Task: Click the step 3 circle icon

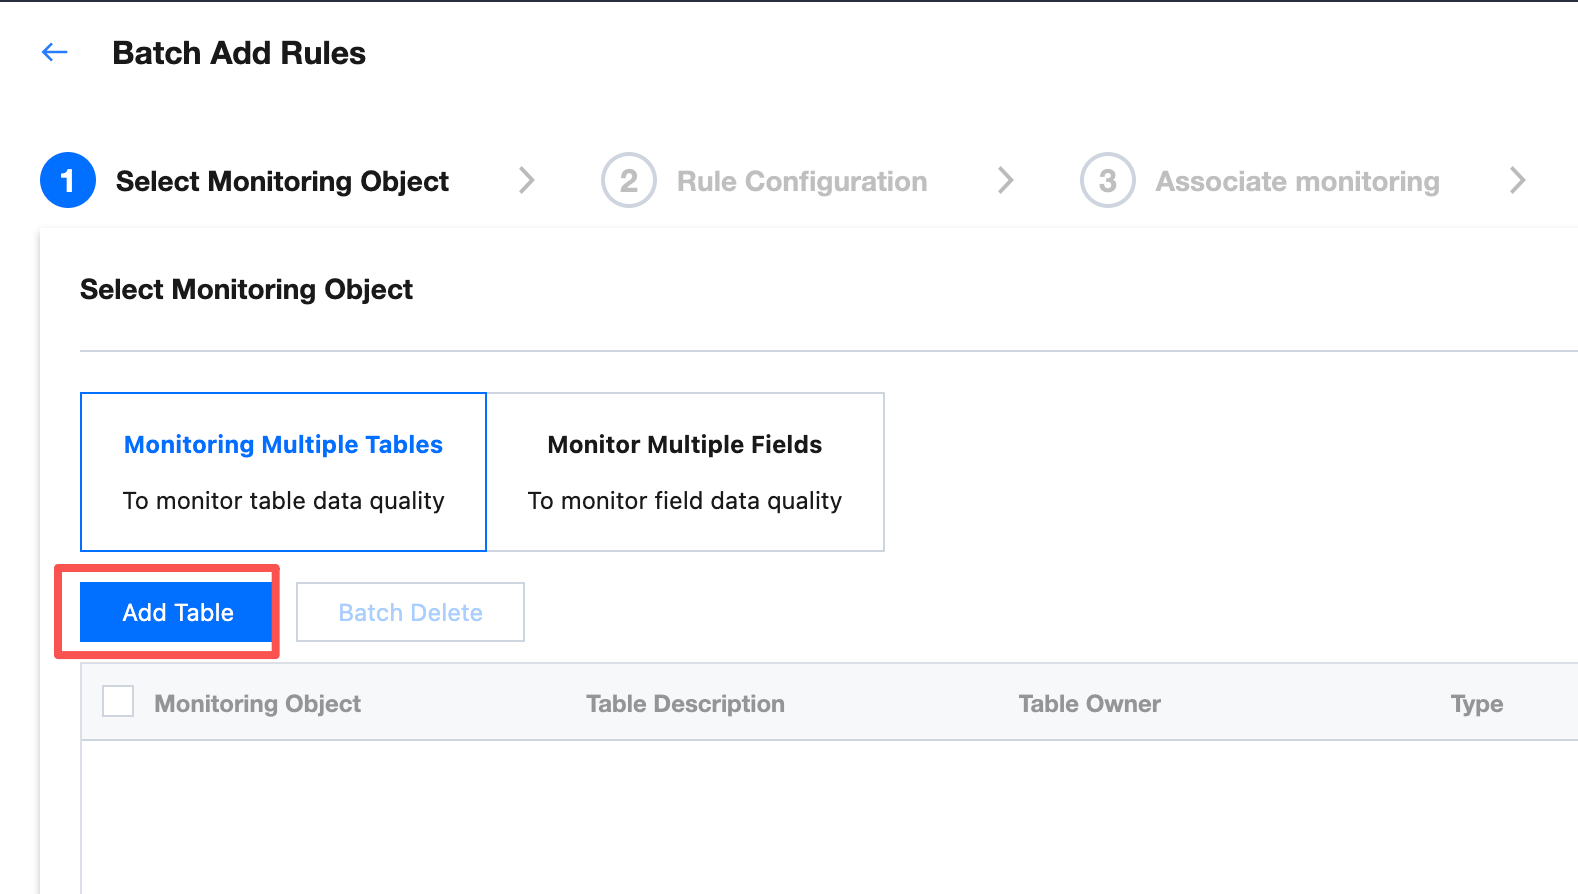Action: coord(1107,181)
